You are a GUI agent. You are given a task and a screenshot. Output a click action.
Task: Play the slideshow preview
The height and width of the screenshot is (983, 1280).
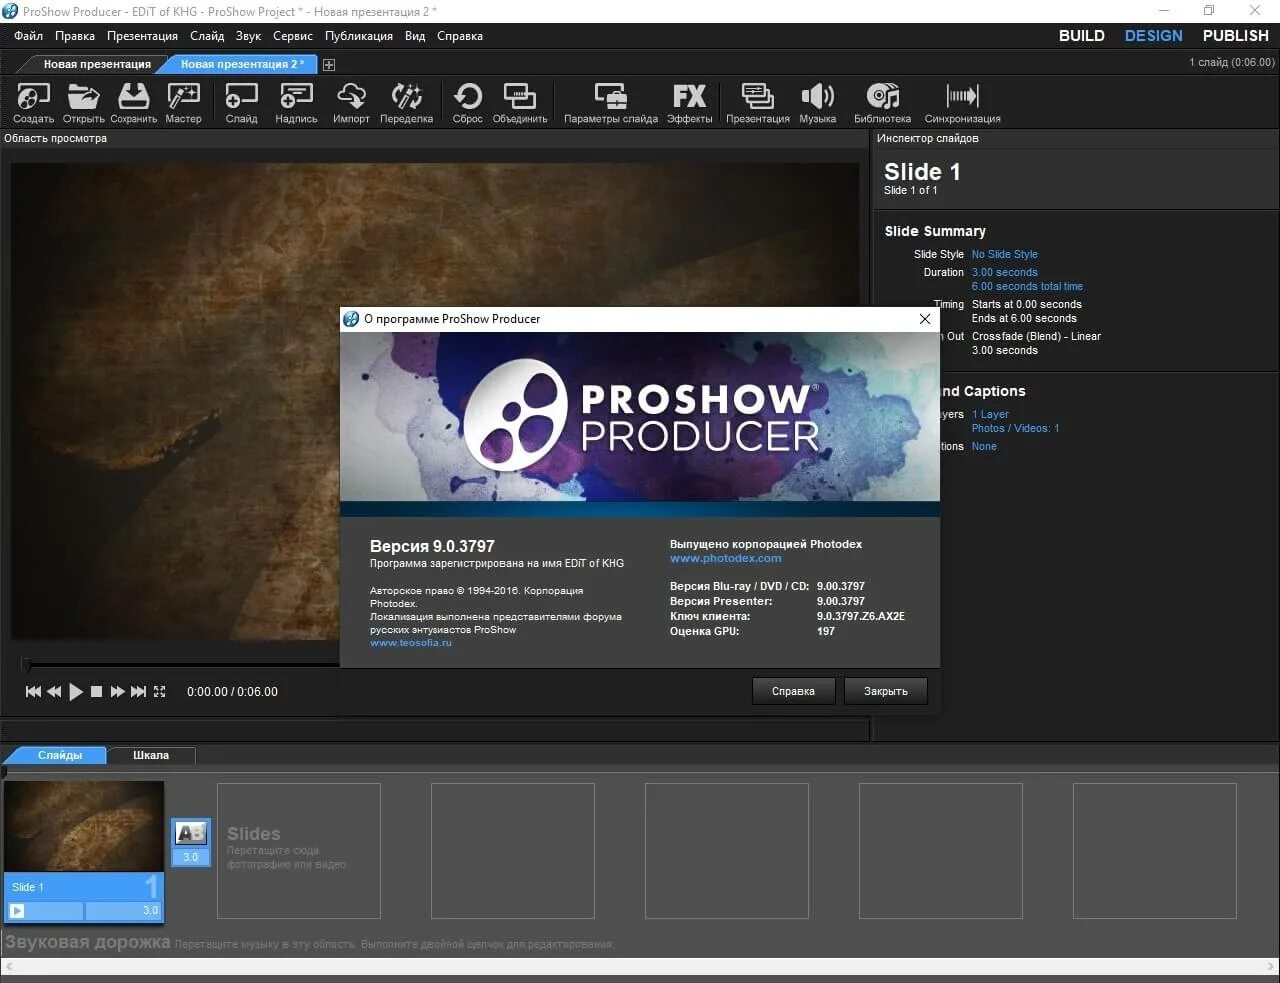76,691
